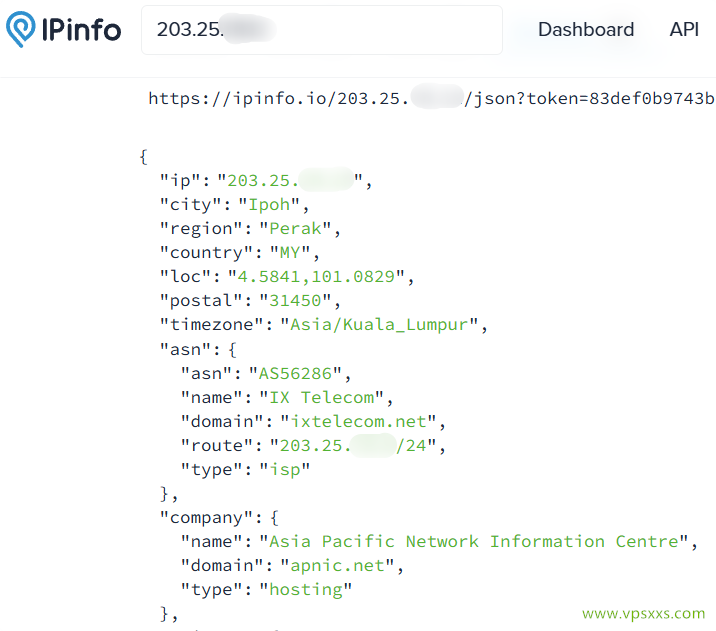Select the region value "Perak"
716x631 pixels.
coord(295,228)
